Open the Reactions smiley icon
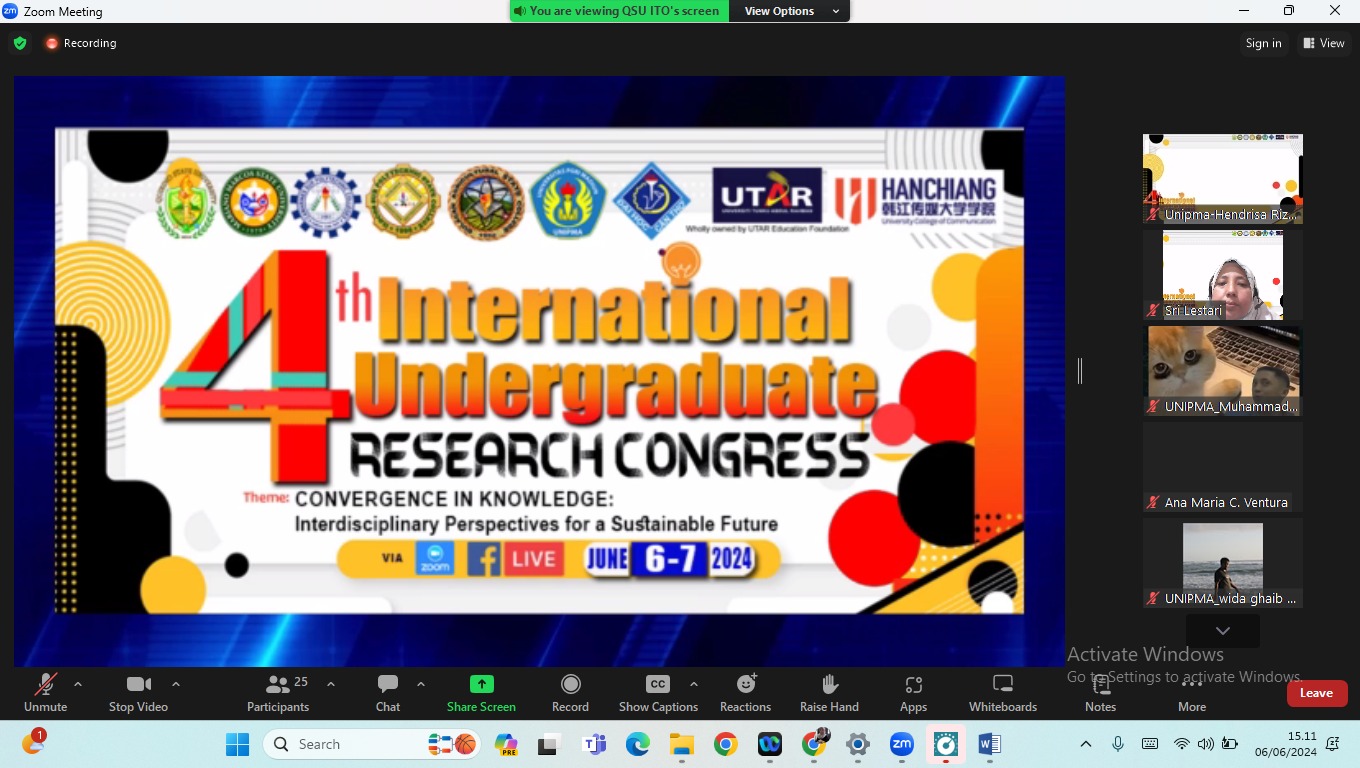The image size is (1360, 768). 746,684
